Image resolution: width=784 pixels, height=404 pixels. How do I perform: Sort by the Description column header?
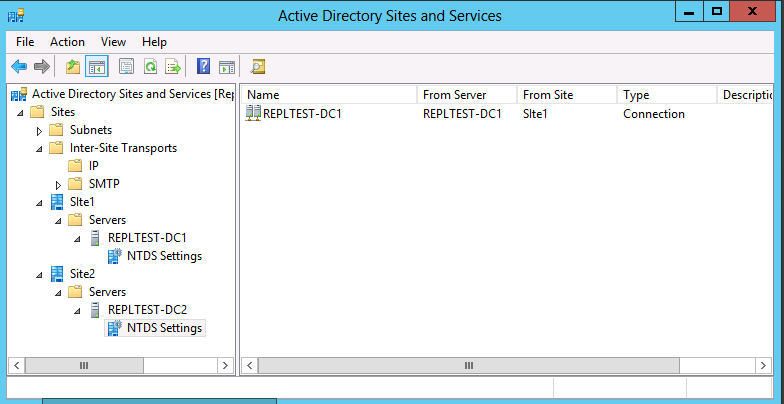click(746, 94)
